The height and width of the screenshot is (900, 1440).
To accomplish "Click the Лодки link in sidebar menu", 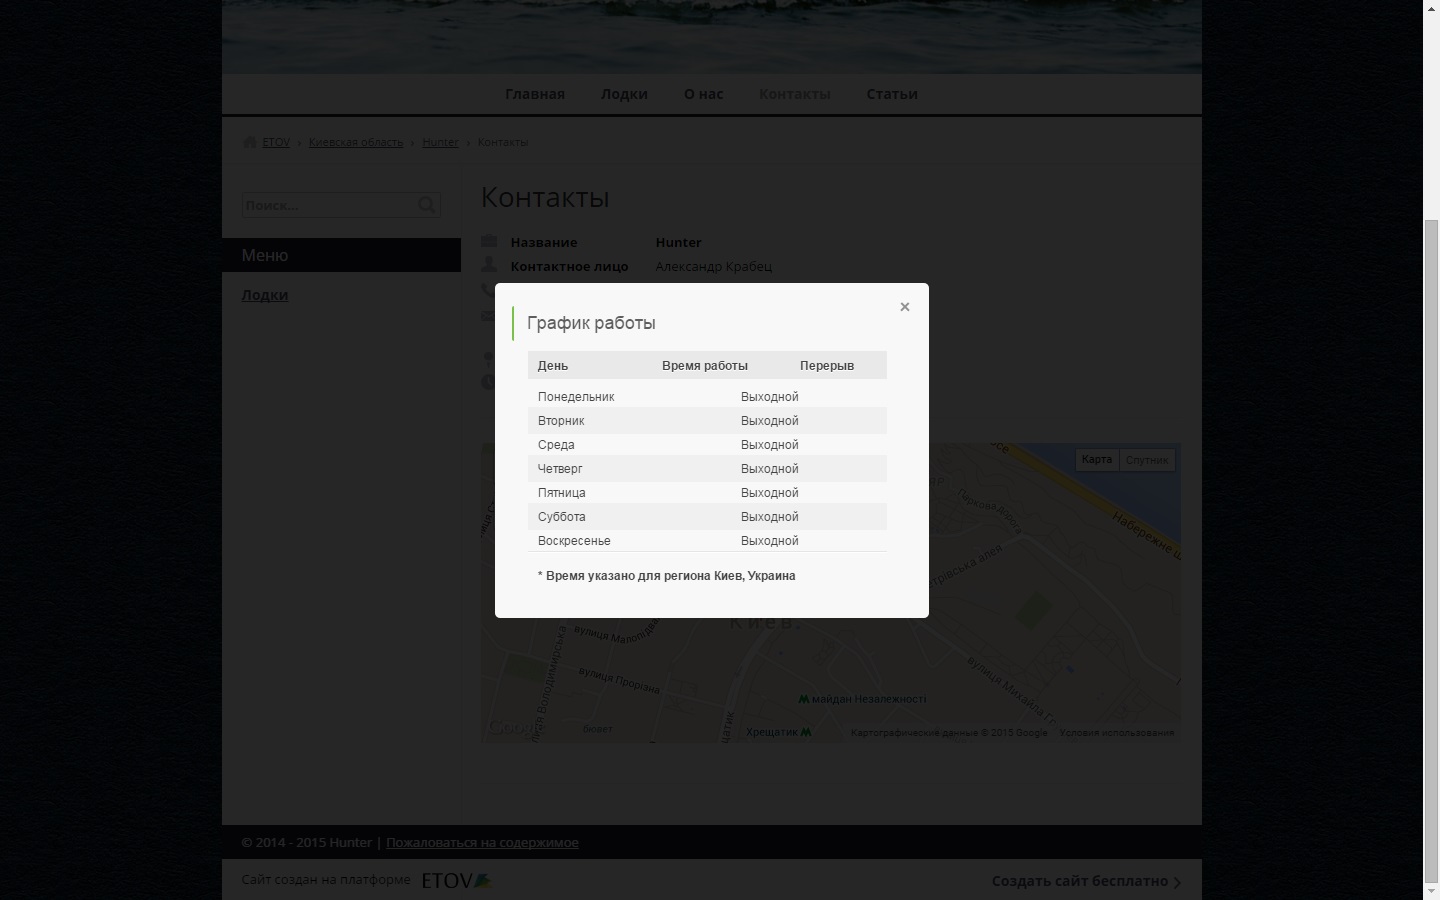I will click(x=265, y=295).
